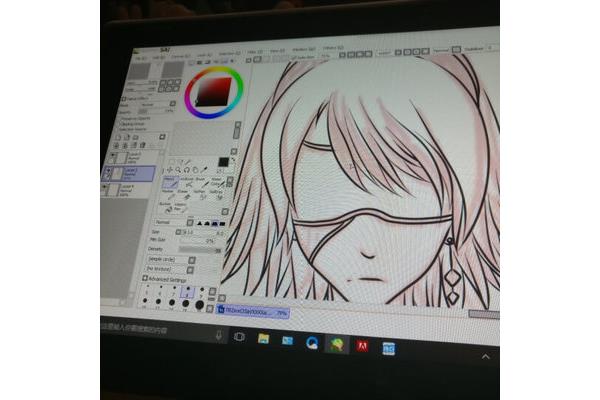The height and width of the screenshot is (400, 600).
Task: Click inside the red color picker square
Action: [x=215, y=91]
